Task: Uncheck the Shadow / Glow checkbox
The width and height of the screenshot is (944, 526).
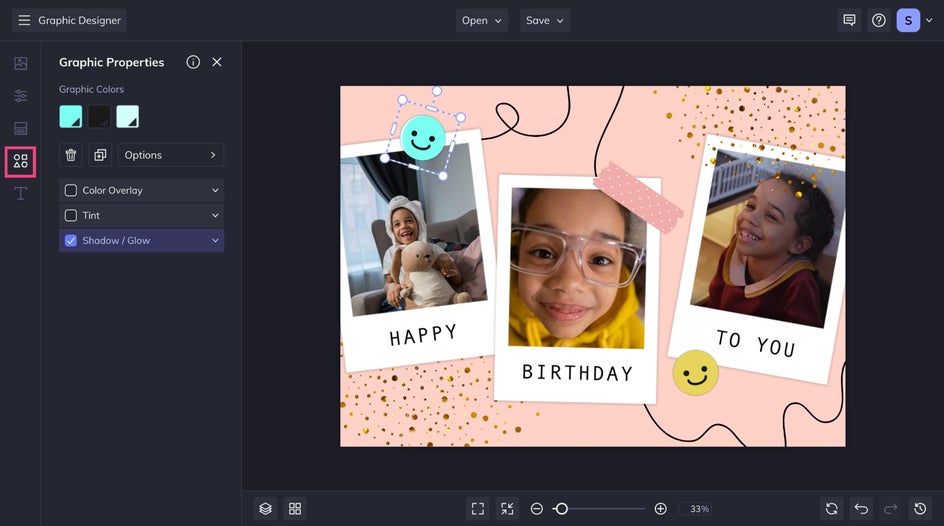Action: point(70,241)
